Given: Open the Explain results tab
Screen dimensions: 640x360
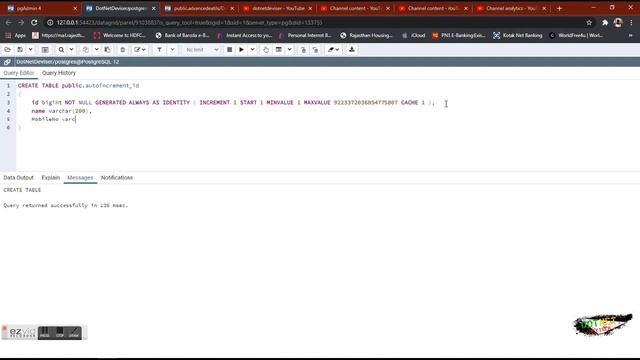Looking at the screenshot, I should [51, 178].
